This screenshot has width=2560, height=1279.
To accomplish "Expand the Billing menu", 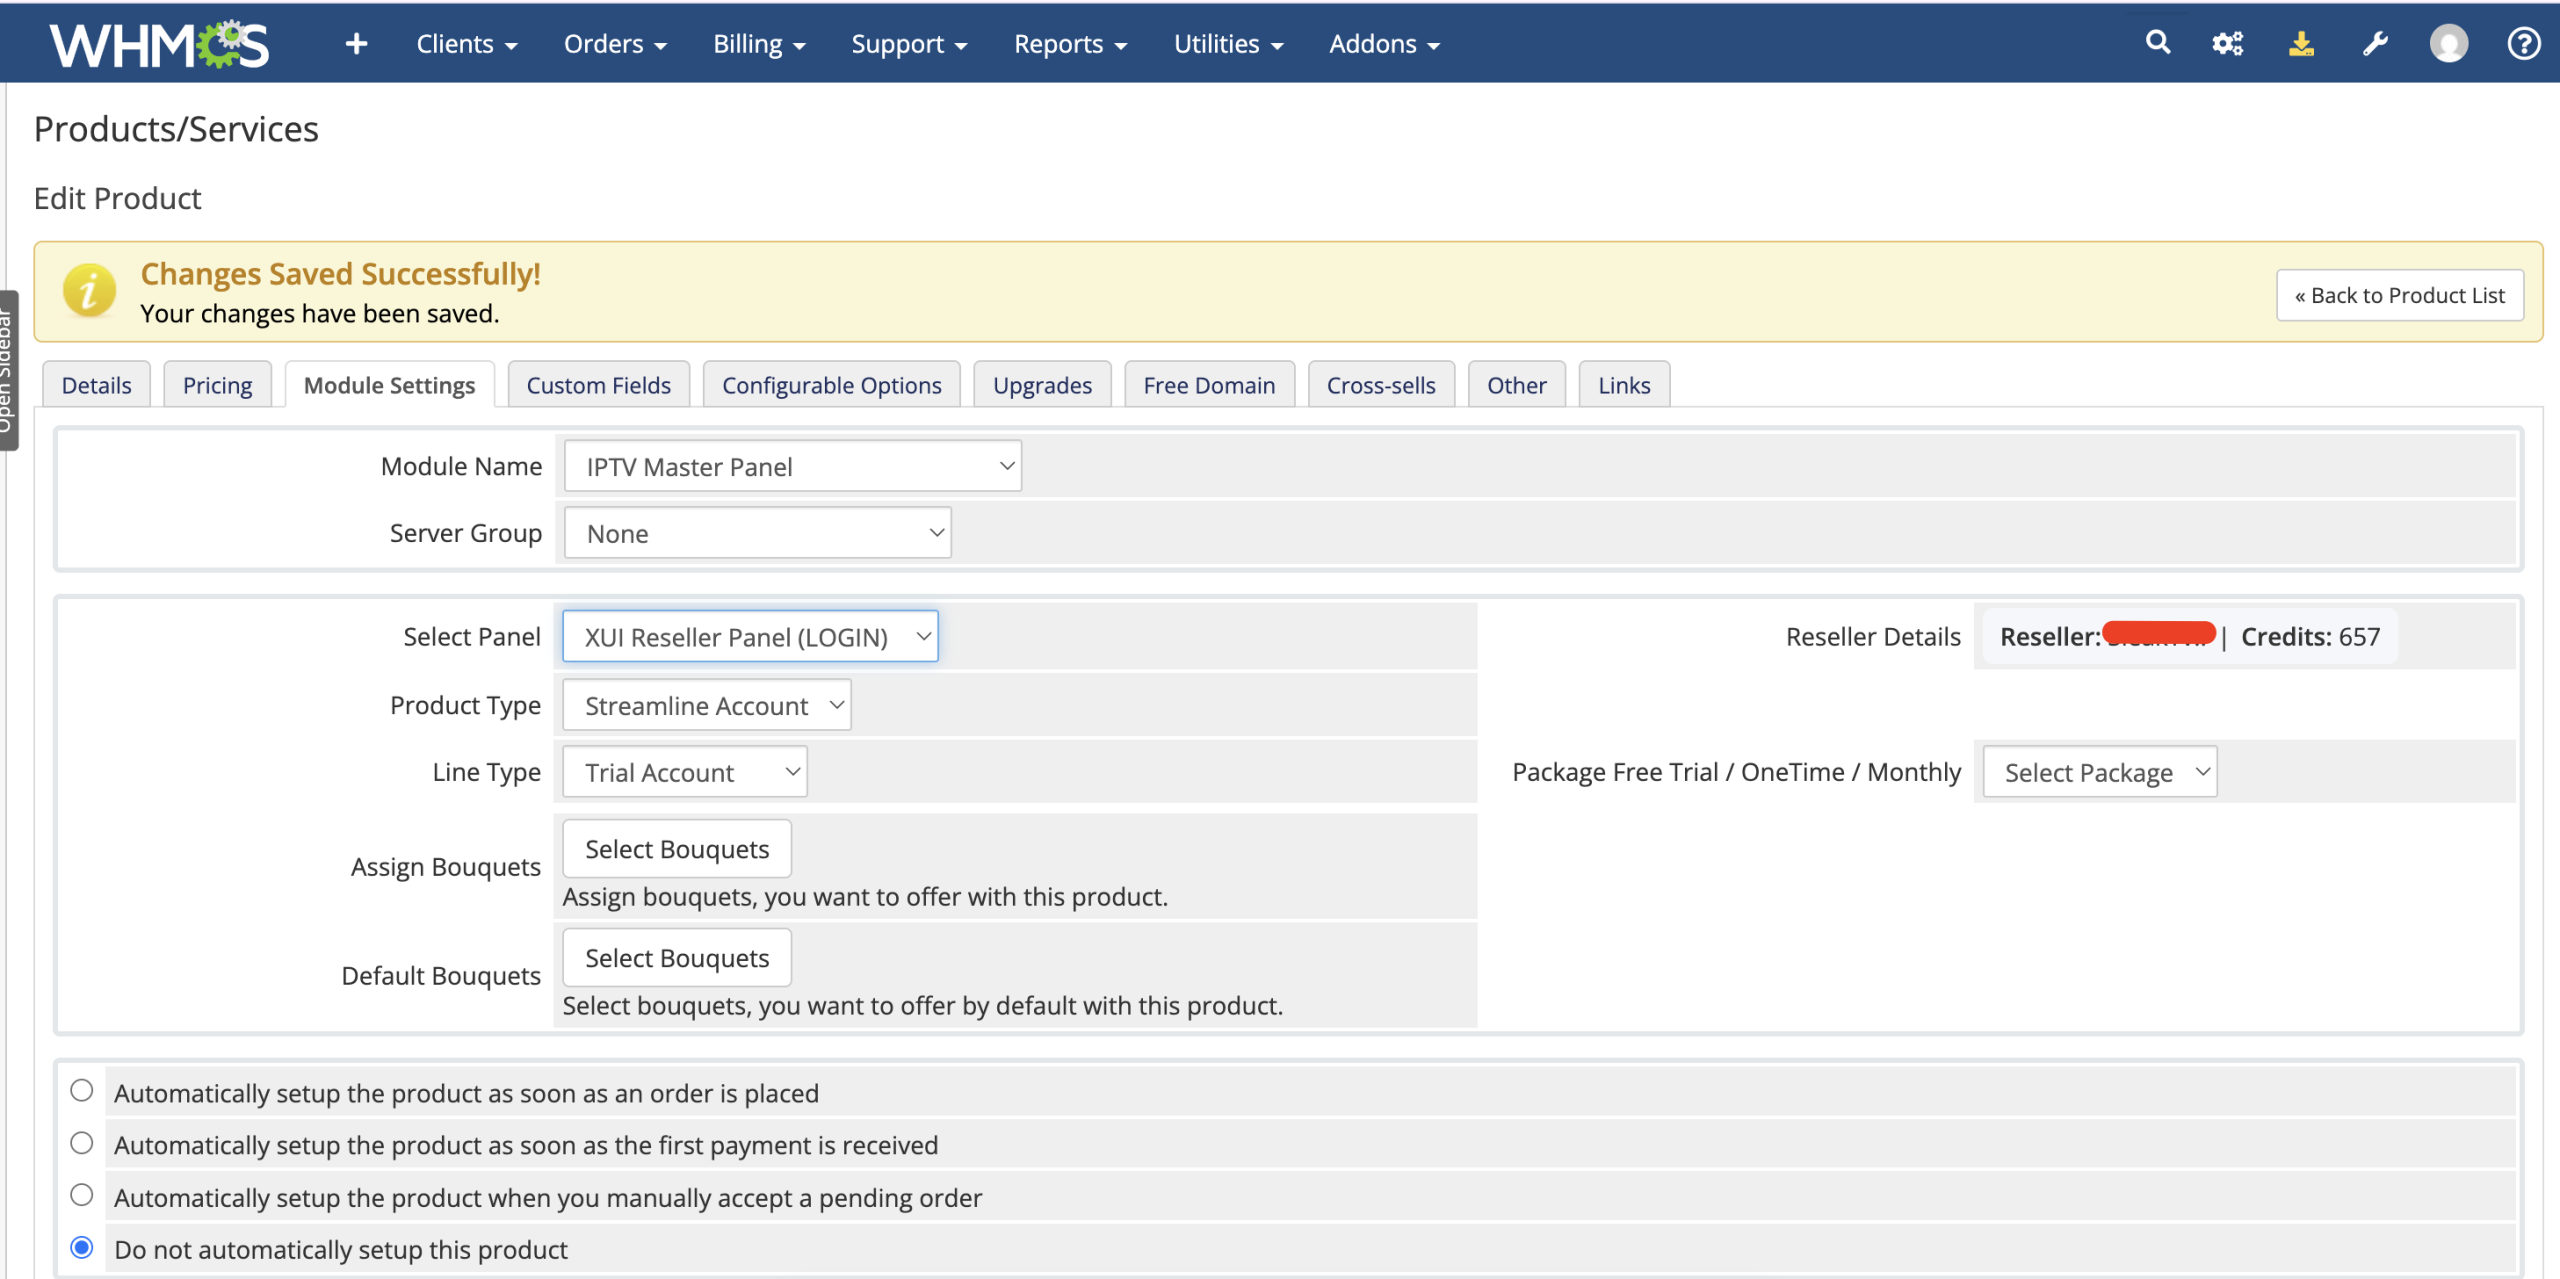I will point(759,44).
